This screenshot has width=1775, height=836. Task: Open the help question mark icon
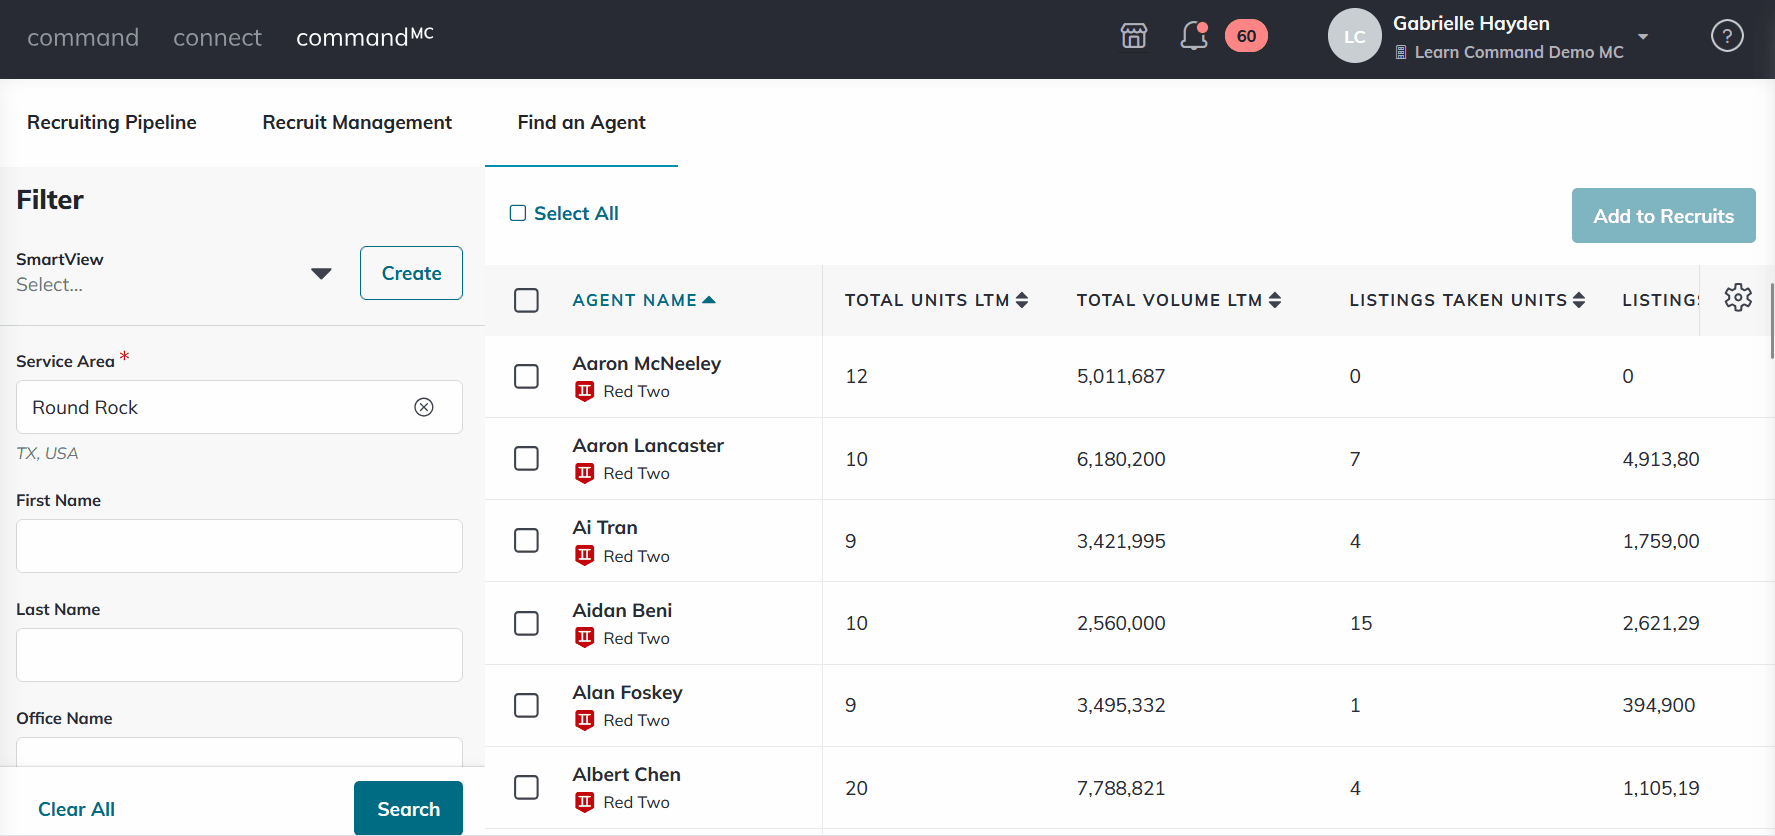tap(1726, 36)
